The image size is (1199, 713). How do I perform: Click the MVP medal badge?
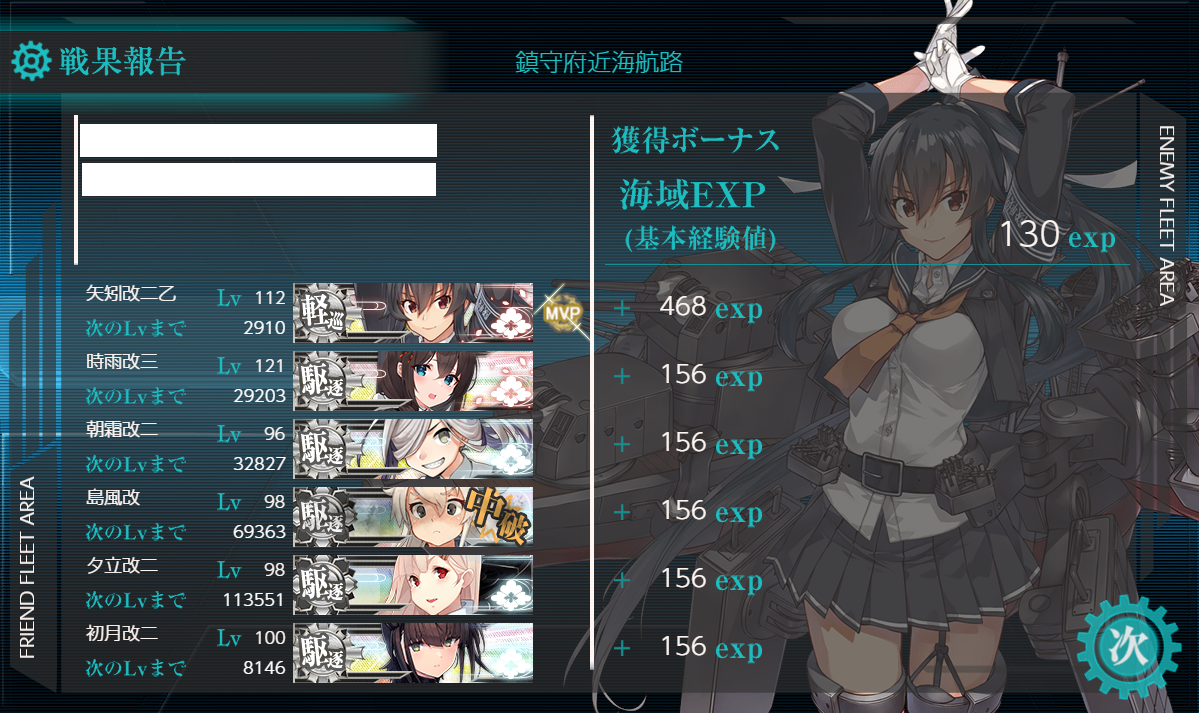(563, 313)
